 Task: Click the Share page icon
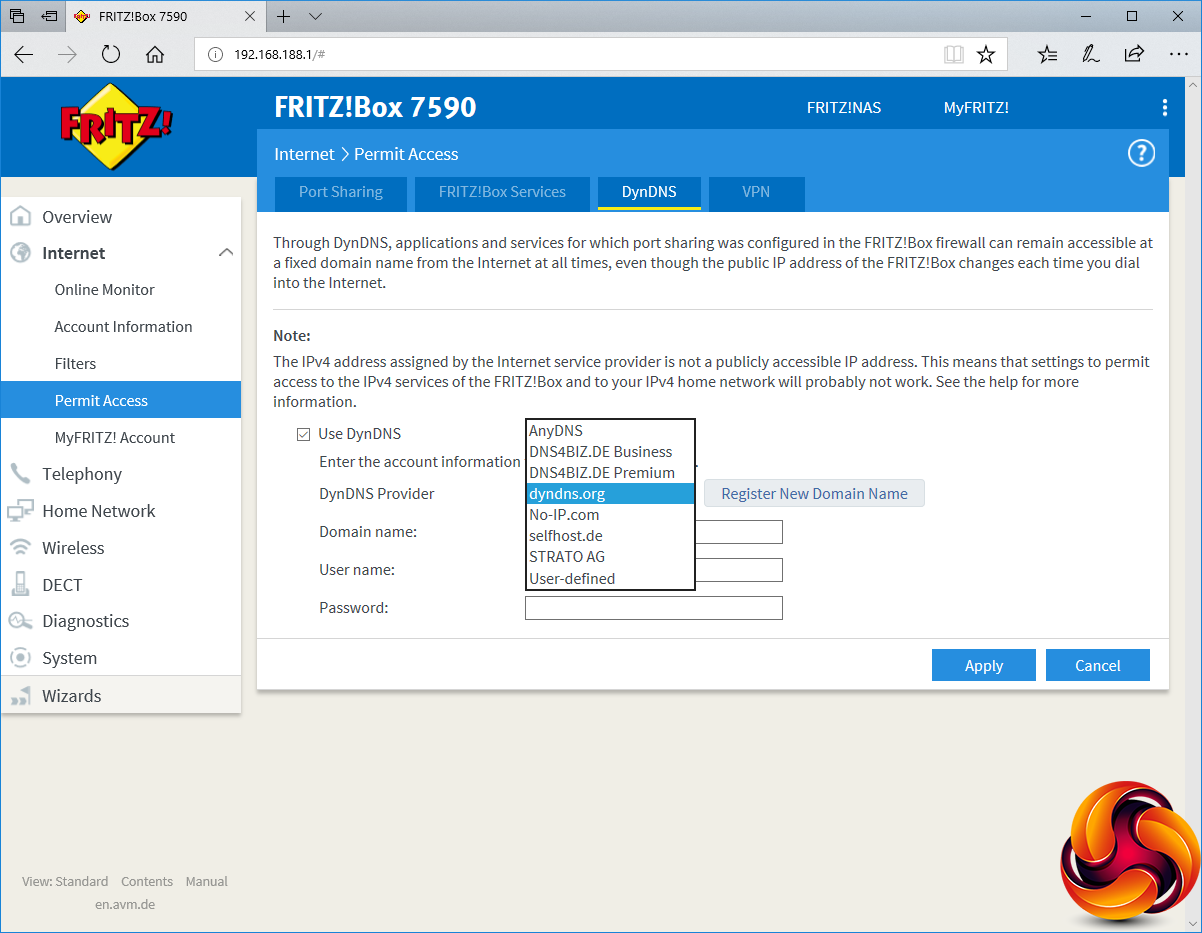(1134, 55)
